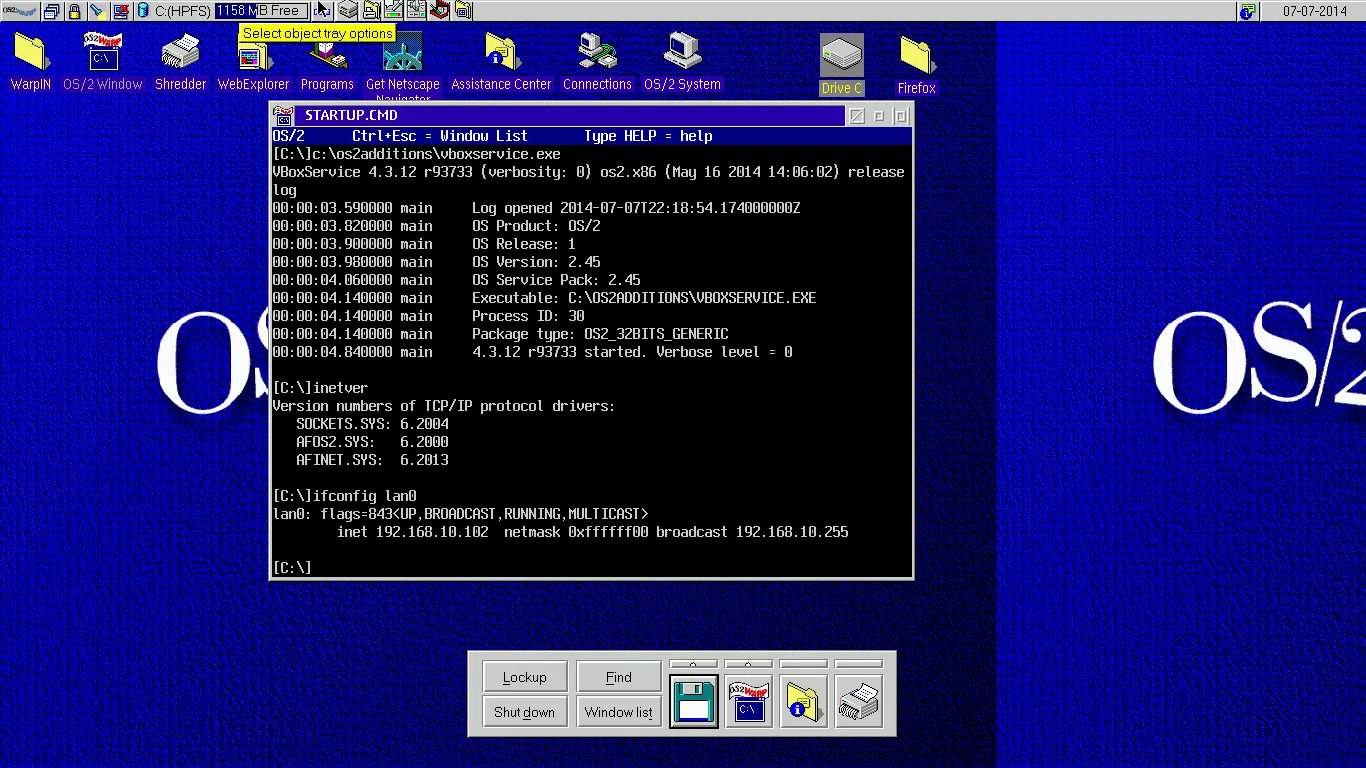Image resolution: width=1366 pixels, height=768 pixels.
Task: Select the Shredder desktop icon
Action: pos(180,62)
